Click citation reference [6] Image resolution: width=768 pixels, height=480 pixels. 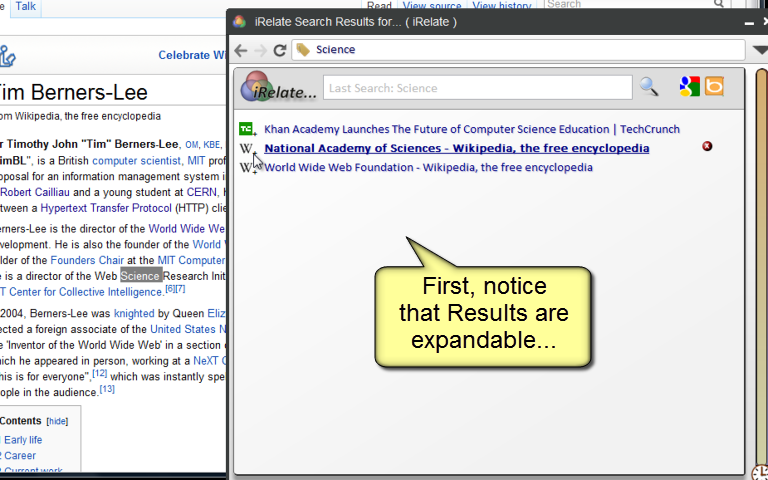169,288
